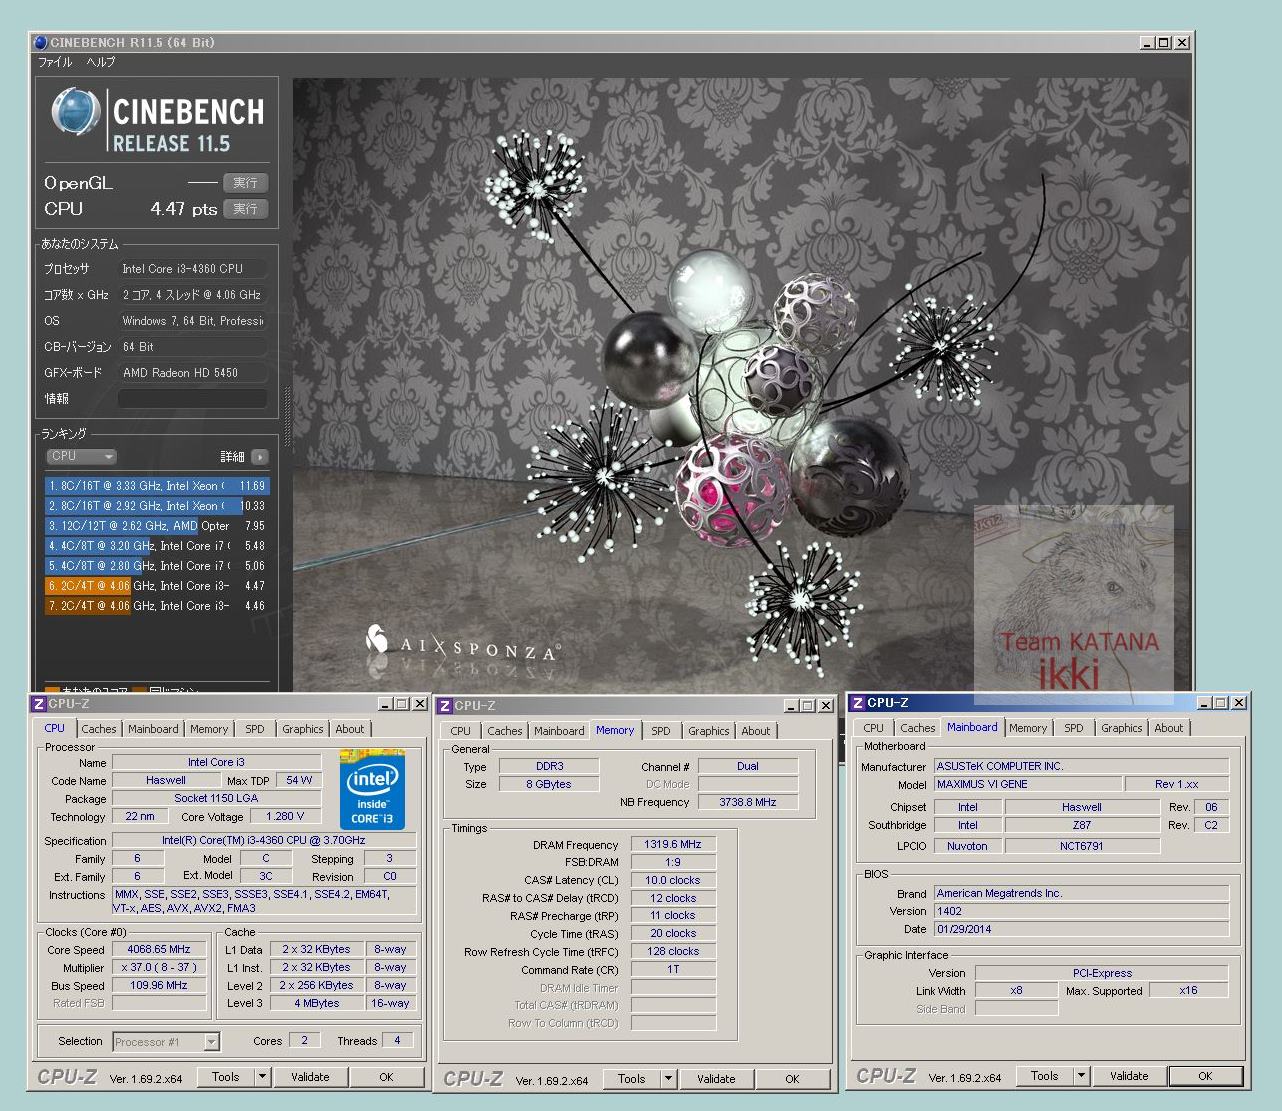Minimize the right CPU-Z window
Image resolution: width=1282 pixels, height=1111 pixels.
(1203, 703)
